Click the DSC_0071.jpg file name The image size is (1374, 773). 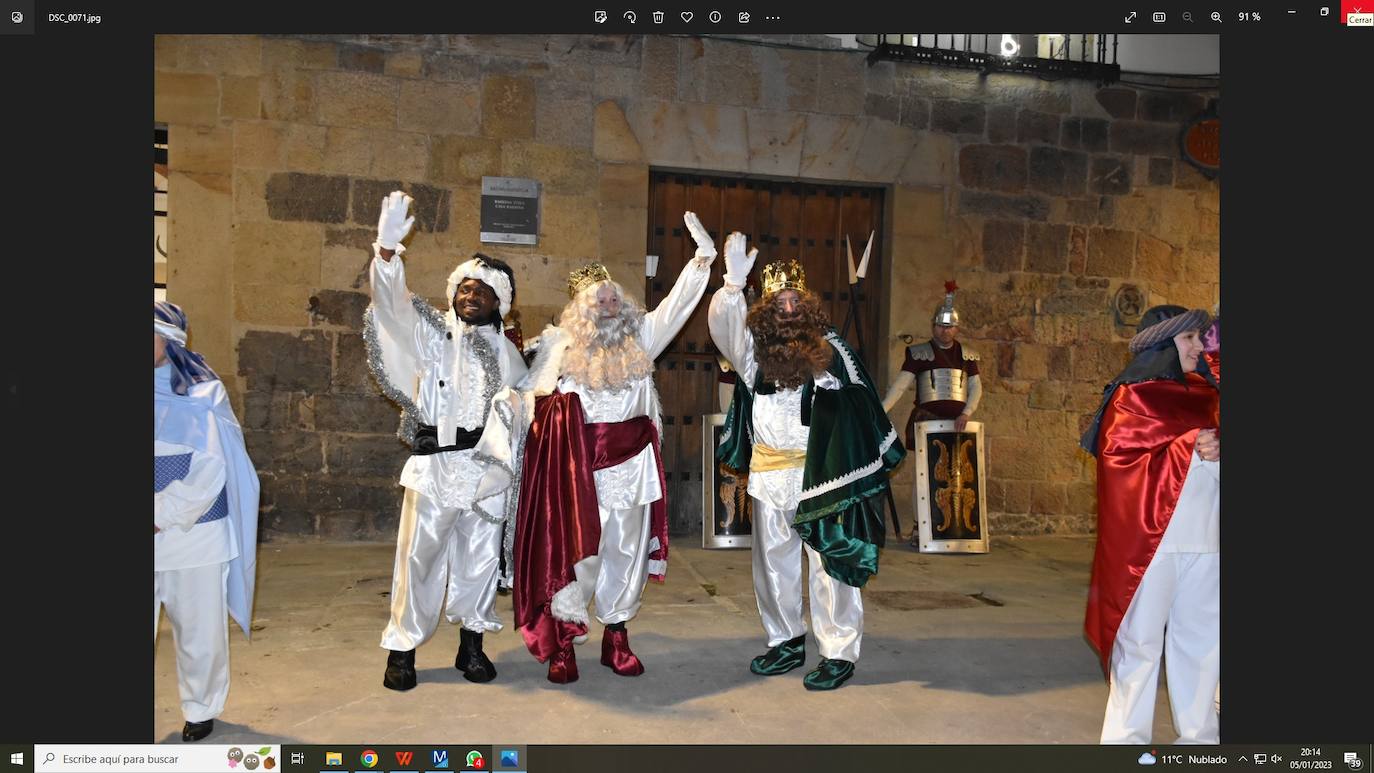(74, 18)
